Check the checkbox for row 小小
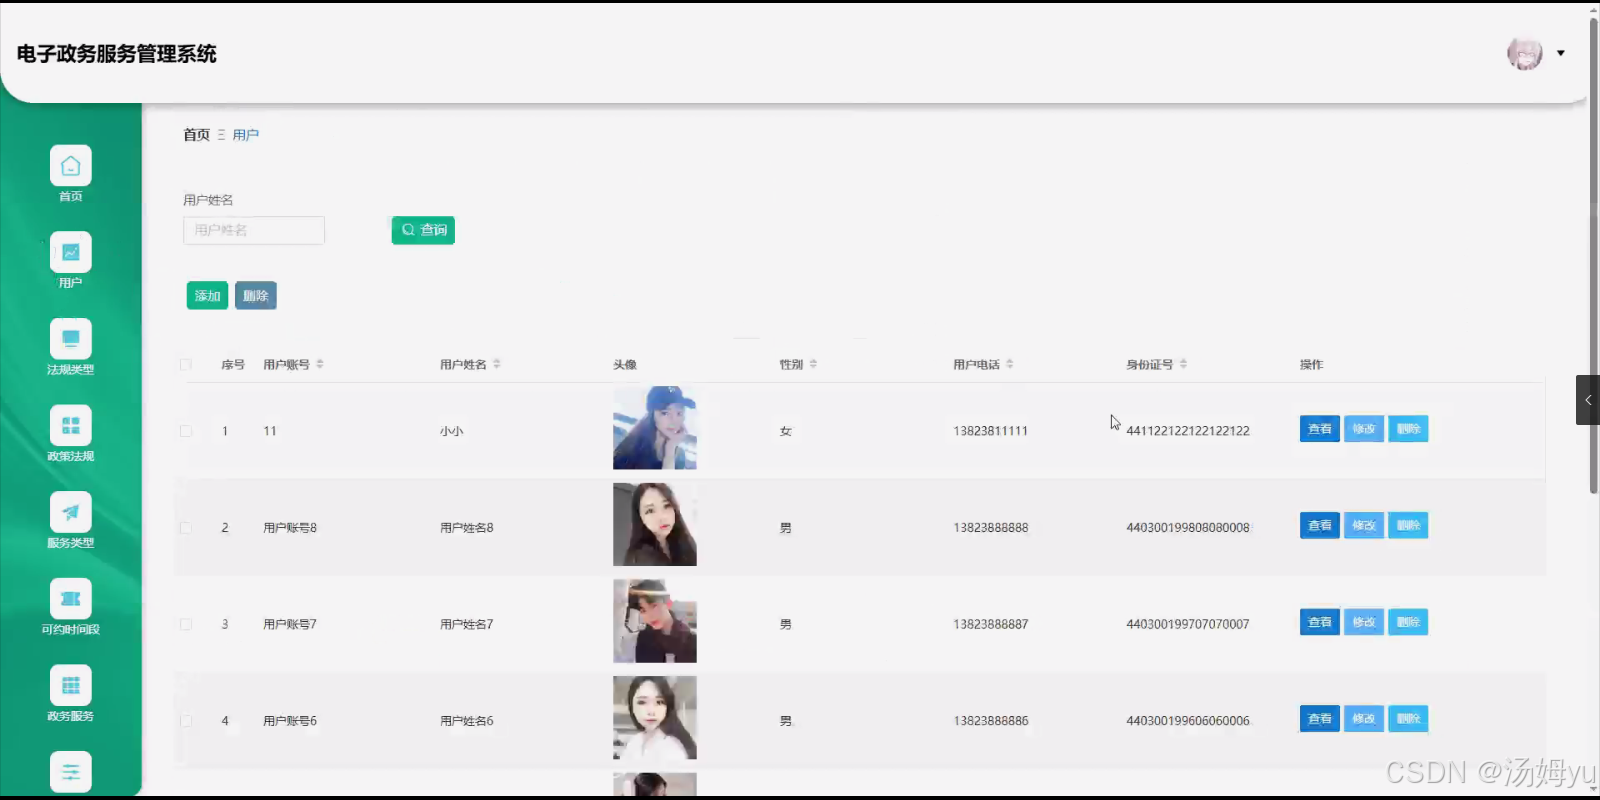The image size is (1600, 800). pyautogui.click(x=185, y=431)
